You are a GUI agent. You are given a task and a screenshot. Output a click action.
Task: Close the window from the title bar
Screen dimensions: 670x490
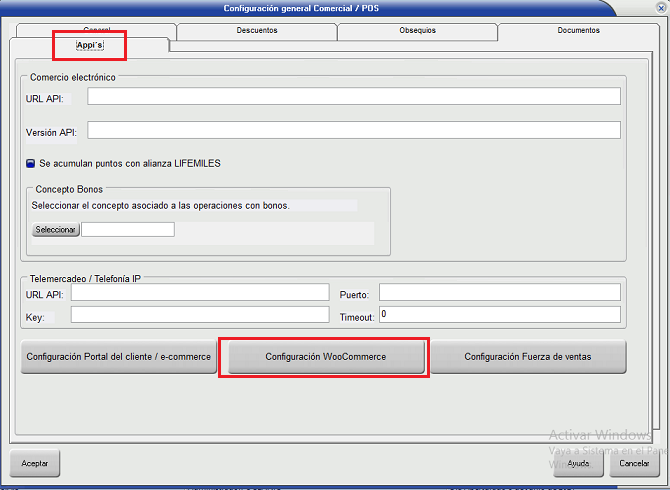click(x=656, y=9)
